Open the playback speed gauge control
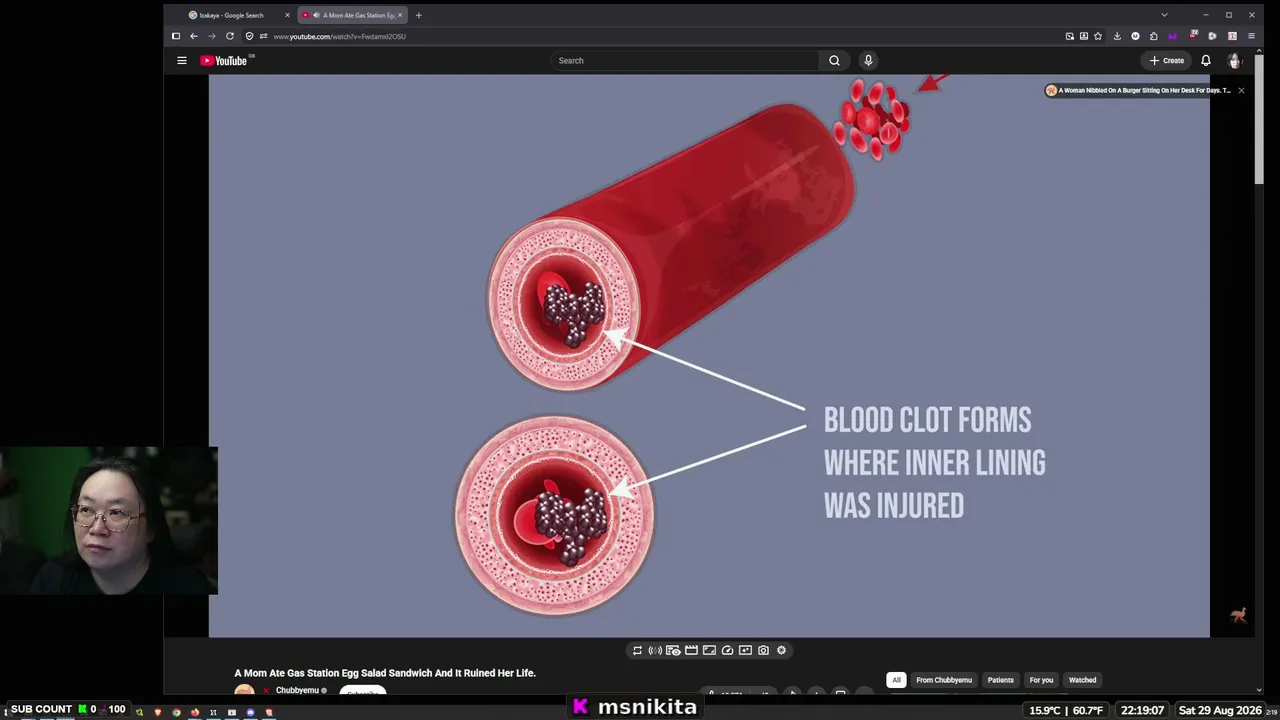Image resolution: width=1280 pixels, height=720 pixels. point(727,651)
